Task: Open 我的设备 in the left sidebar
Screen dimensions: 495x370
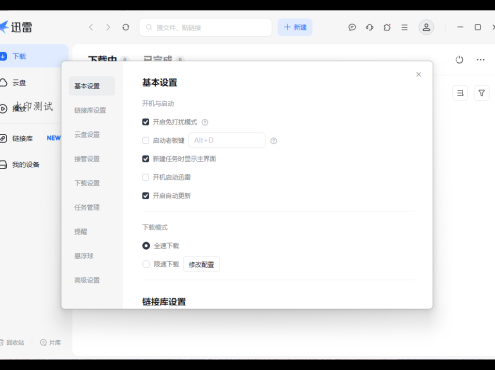Action: (26, 164)
